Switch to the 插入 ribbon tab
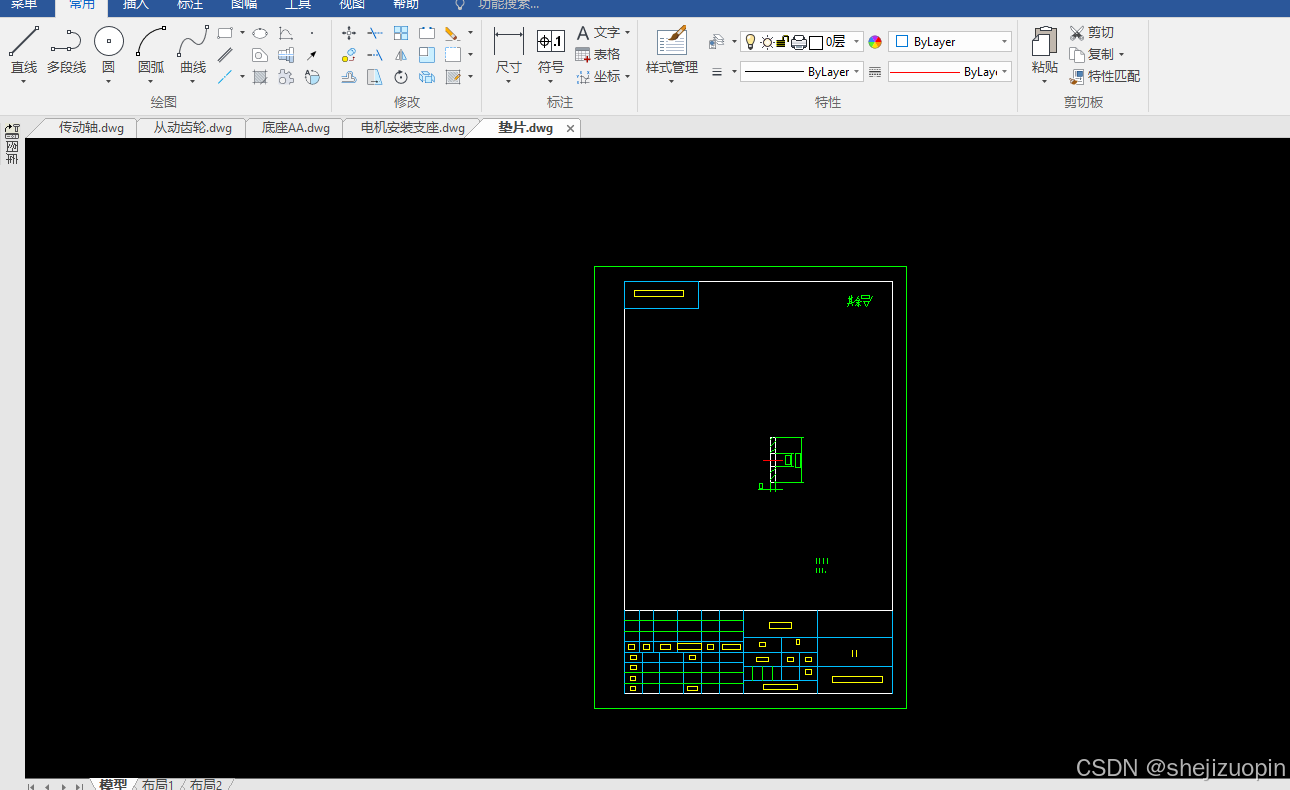Viewport: 1290px width, 790px height. pyautogui.click(x=135, y=5)
